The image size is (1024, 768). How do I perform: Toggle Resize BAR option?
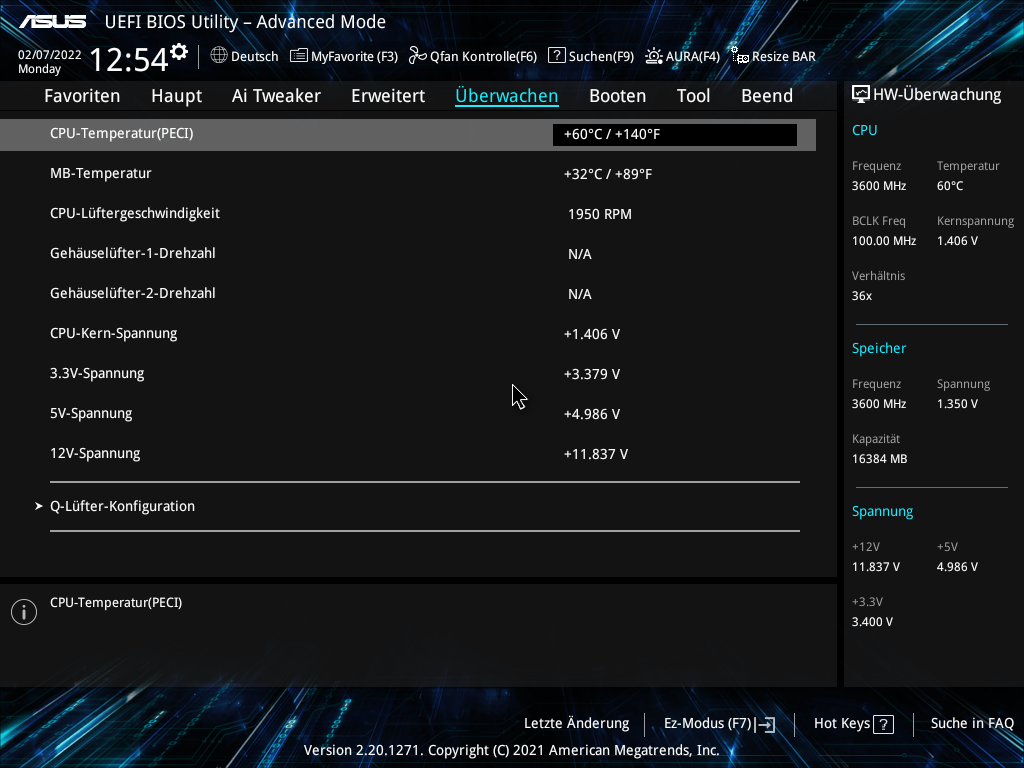pos(784,57)
